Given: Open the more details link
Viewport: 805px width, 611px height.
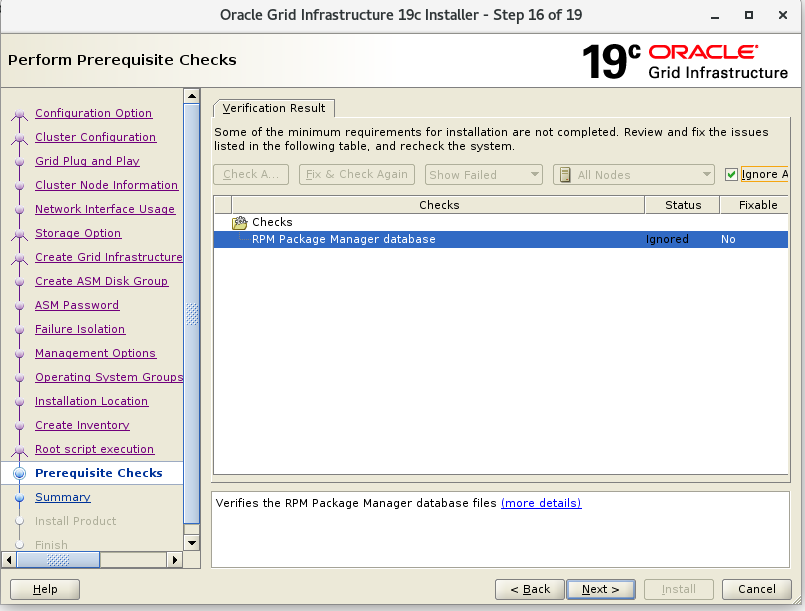Looking at the screenshot, I should point(541,503).
